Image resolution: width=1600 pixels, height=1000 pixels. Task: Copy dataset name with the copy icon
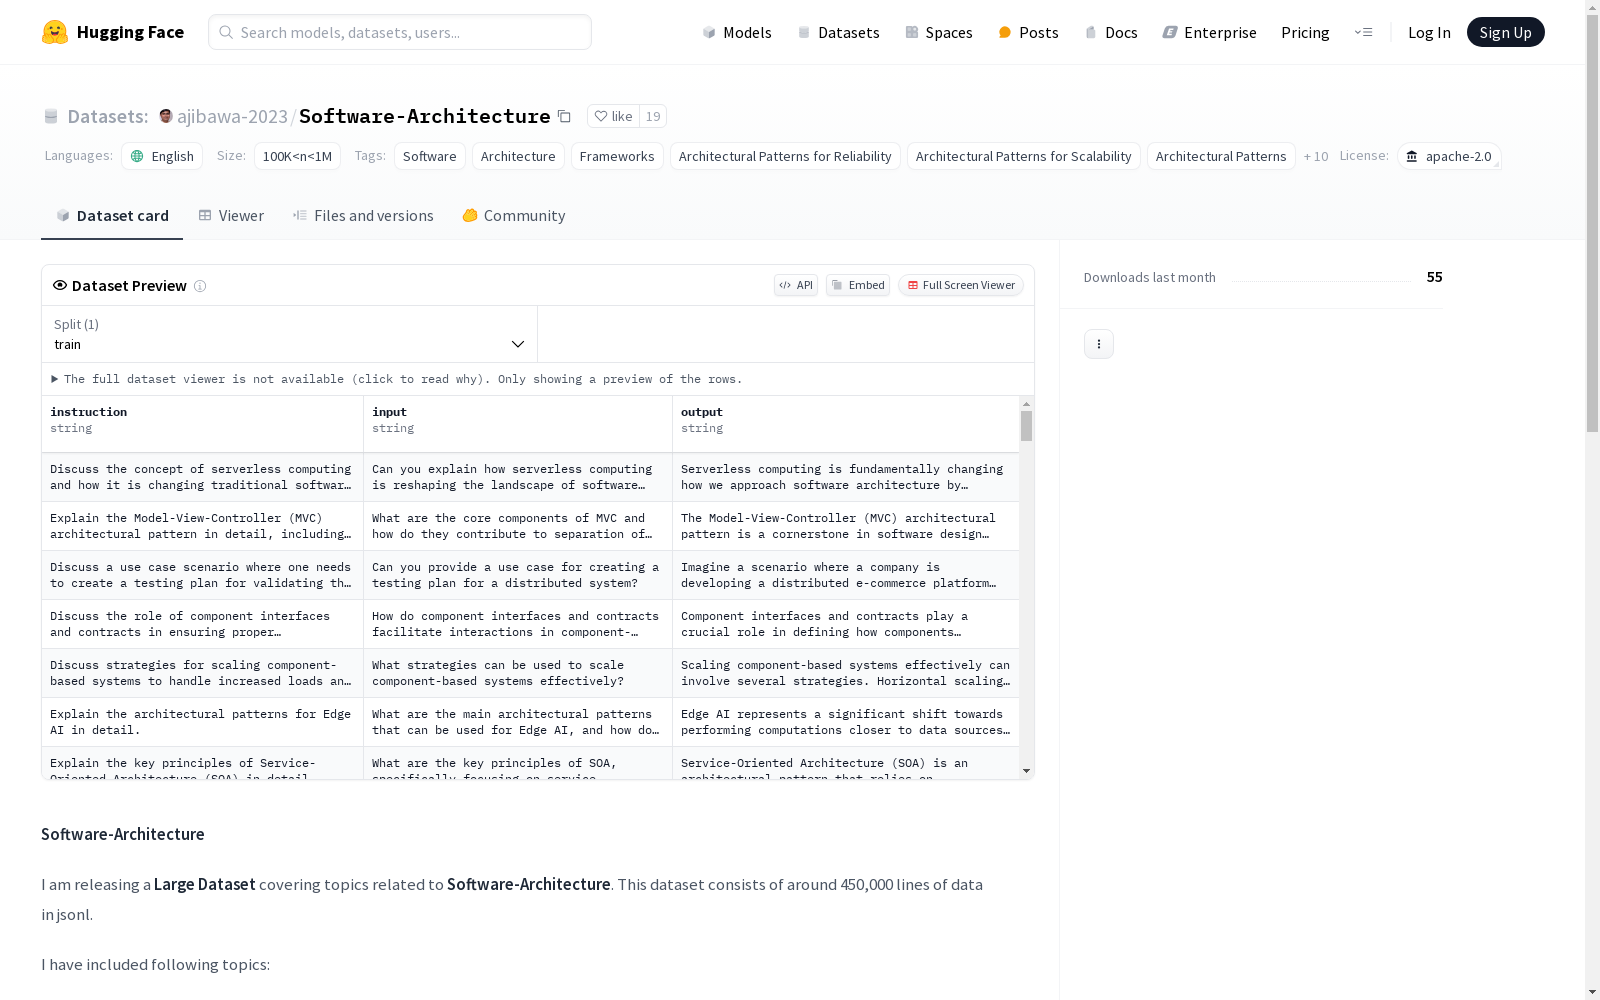coord(564,116)
